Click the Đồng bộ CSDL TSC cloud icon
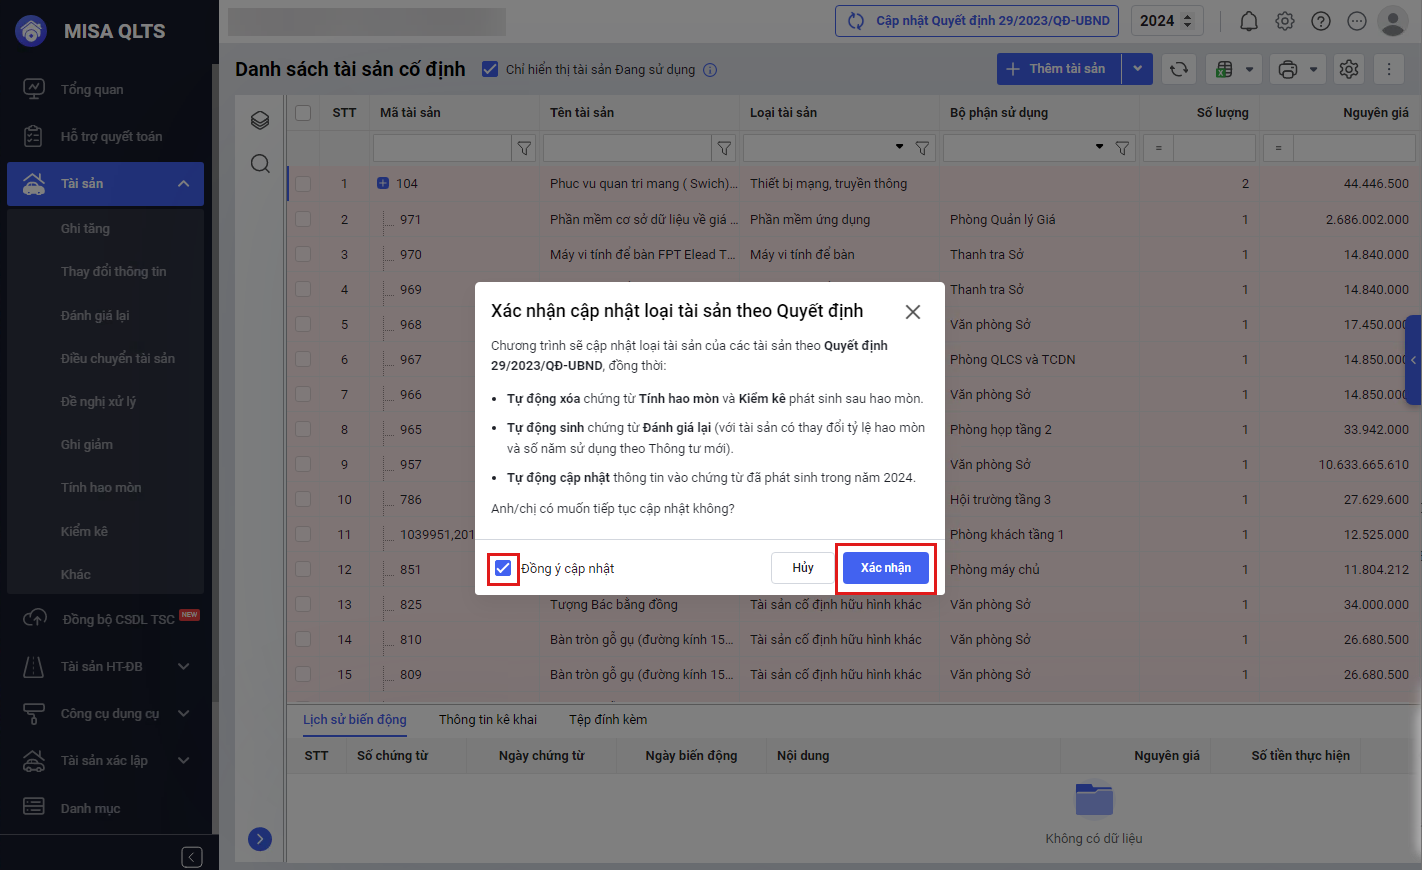Screen dimensions: 1422x870 click(34, 619)
